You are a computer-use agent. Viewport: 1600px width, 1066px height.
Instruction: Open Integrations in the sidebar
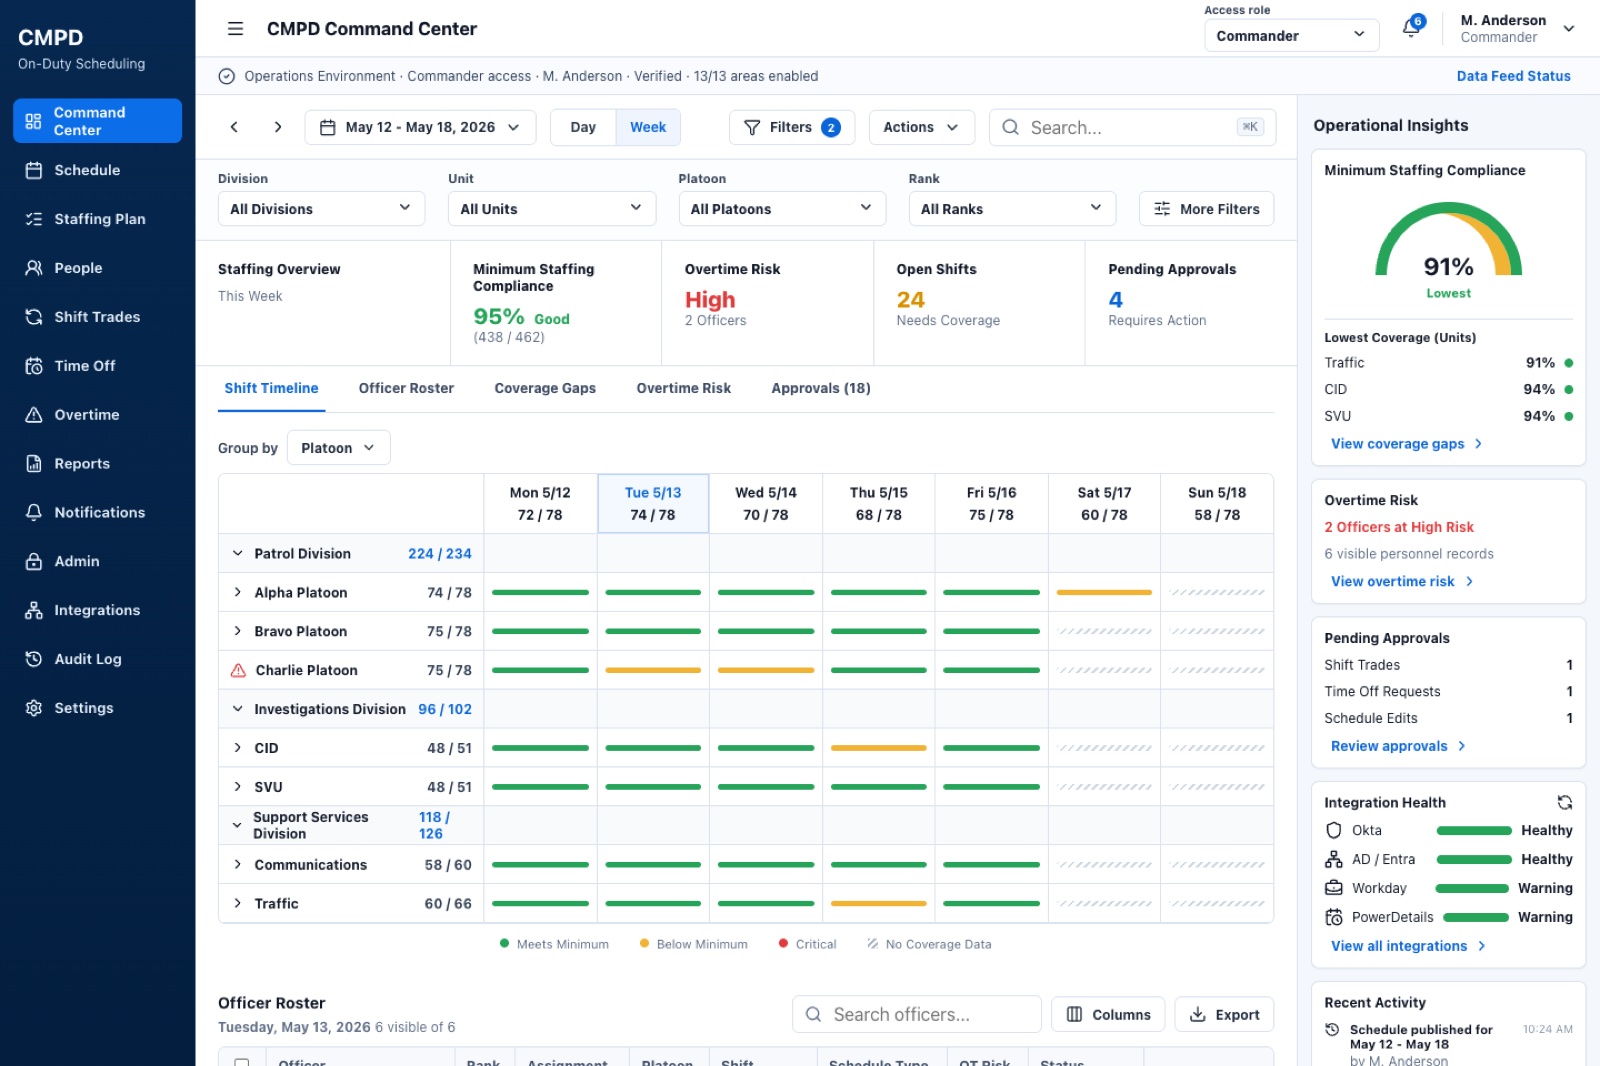(x=97, y=610)
